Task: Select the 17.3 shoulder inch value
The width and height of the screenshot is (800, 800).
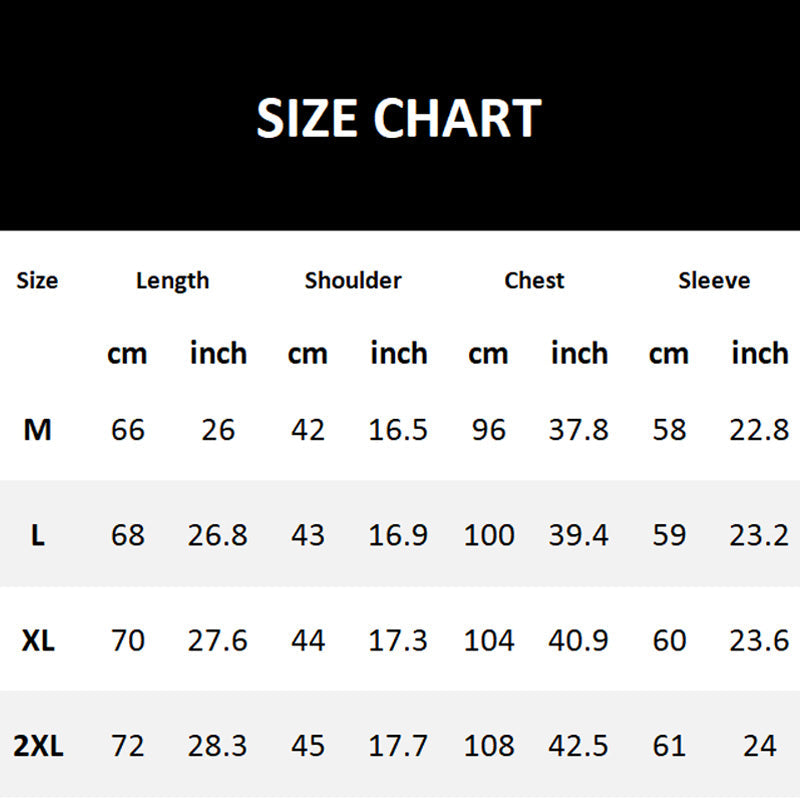Action: [x=398, y=640]
